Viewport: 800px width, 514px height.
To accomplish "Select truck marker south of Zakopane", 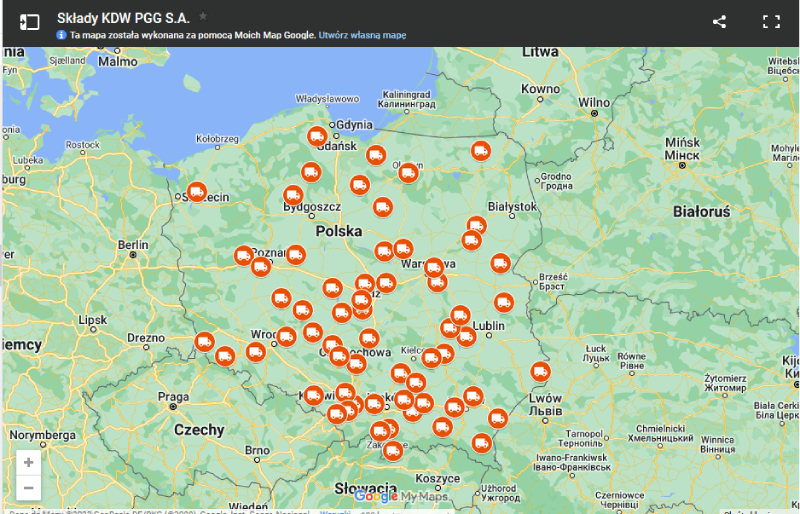I will [393, 451].
